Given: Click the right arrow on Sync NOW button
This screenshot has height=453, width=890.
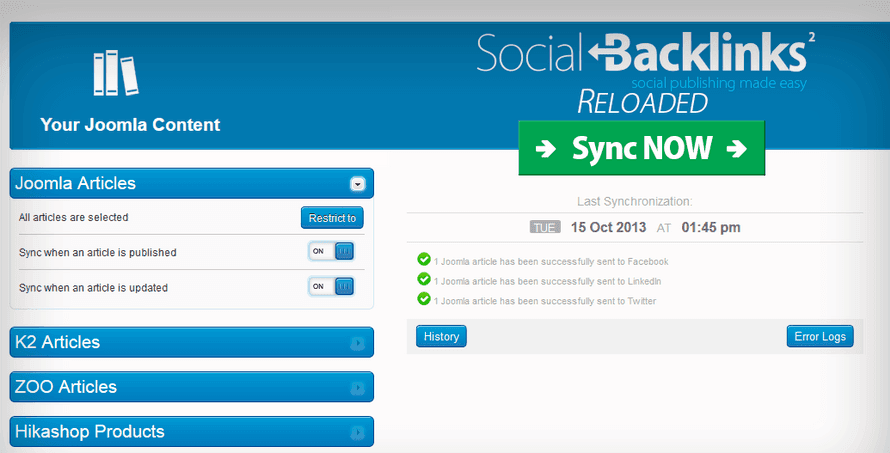Looking at the screenshot, I should click(737, 149).
